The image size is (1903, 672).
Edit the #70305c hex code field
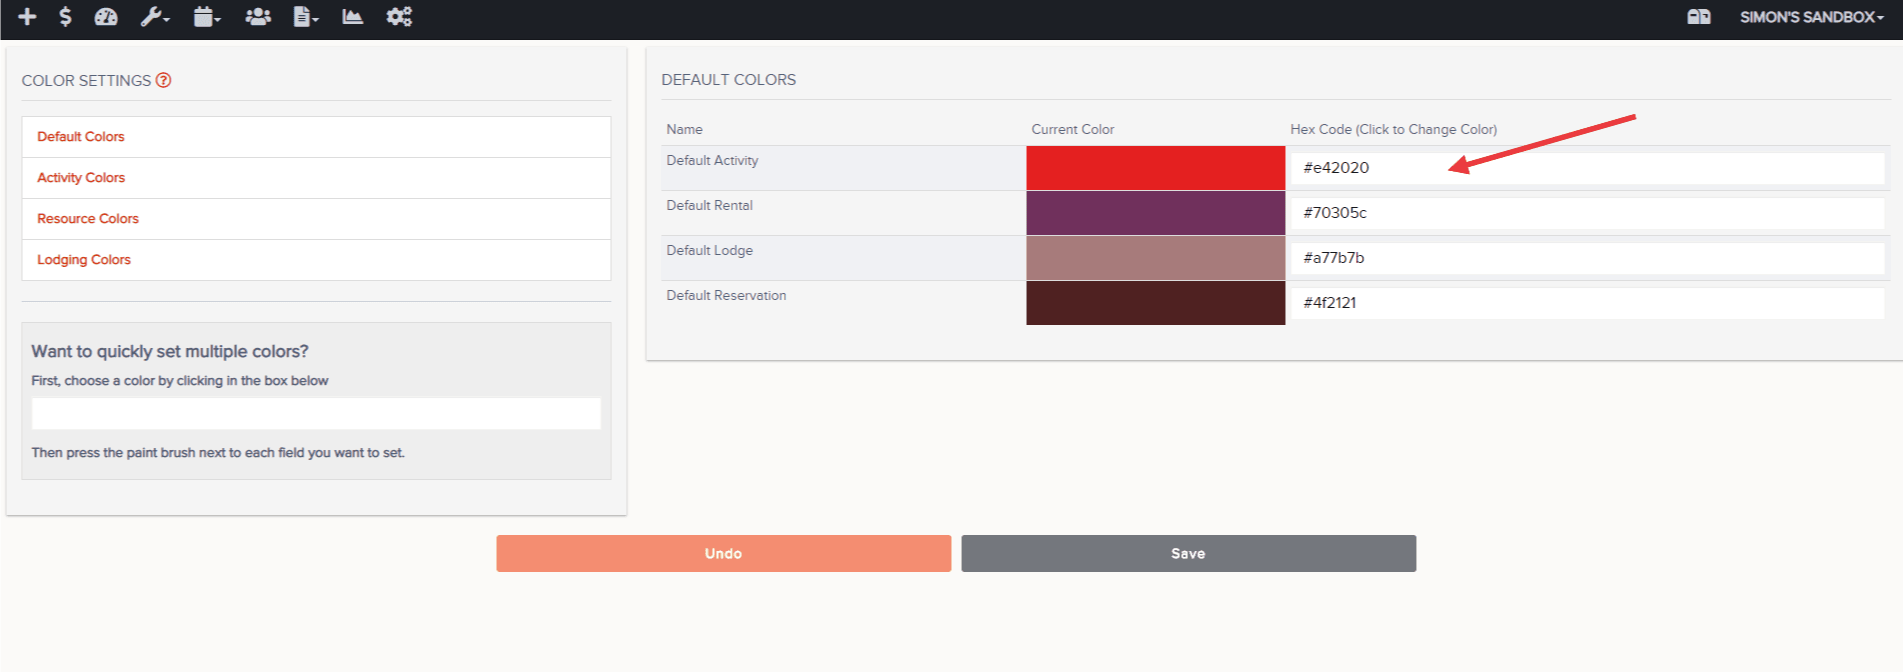pyautogui.click(x=1587, y=213)
